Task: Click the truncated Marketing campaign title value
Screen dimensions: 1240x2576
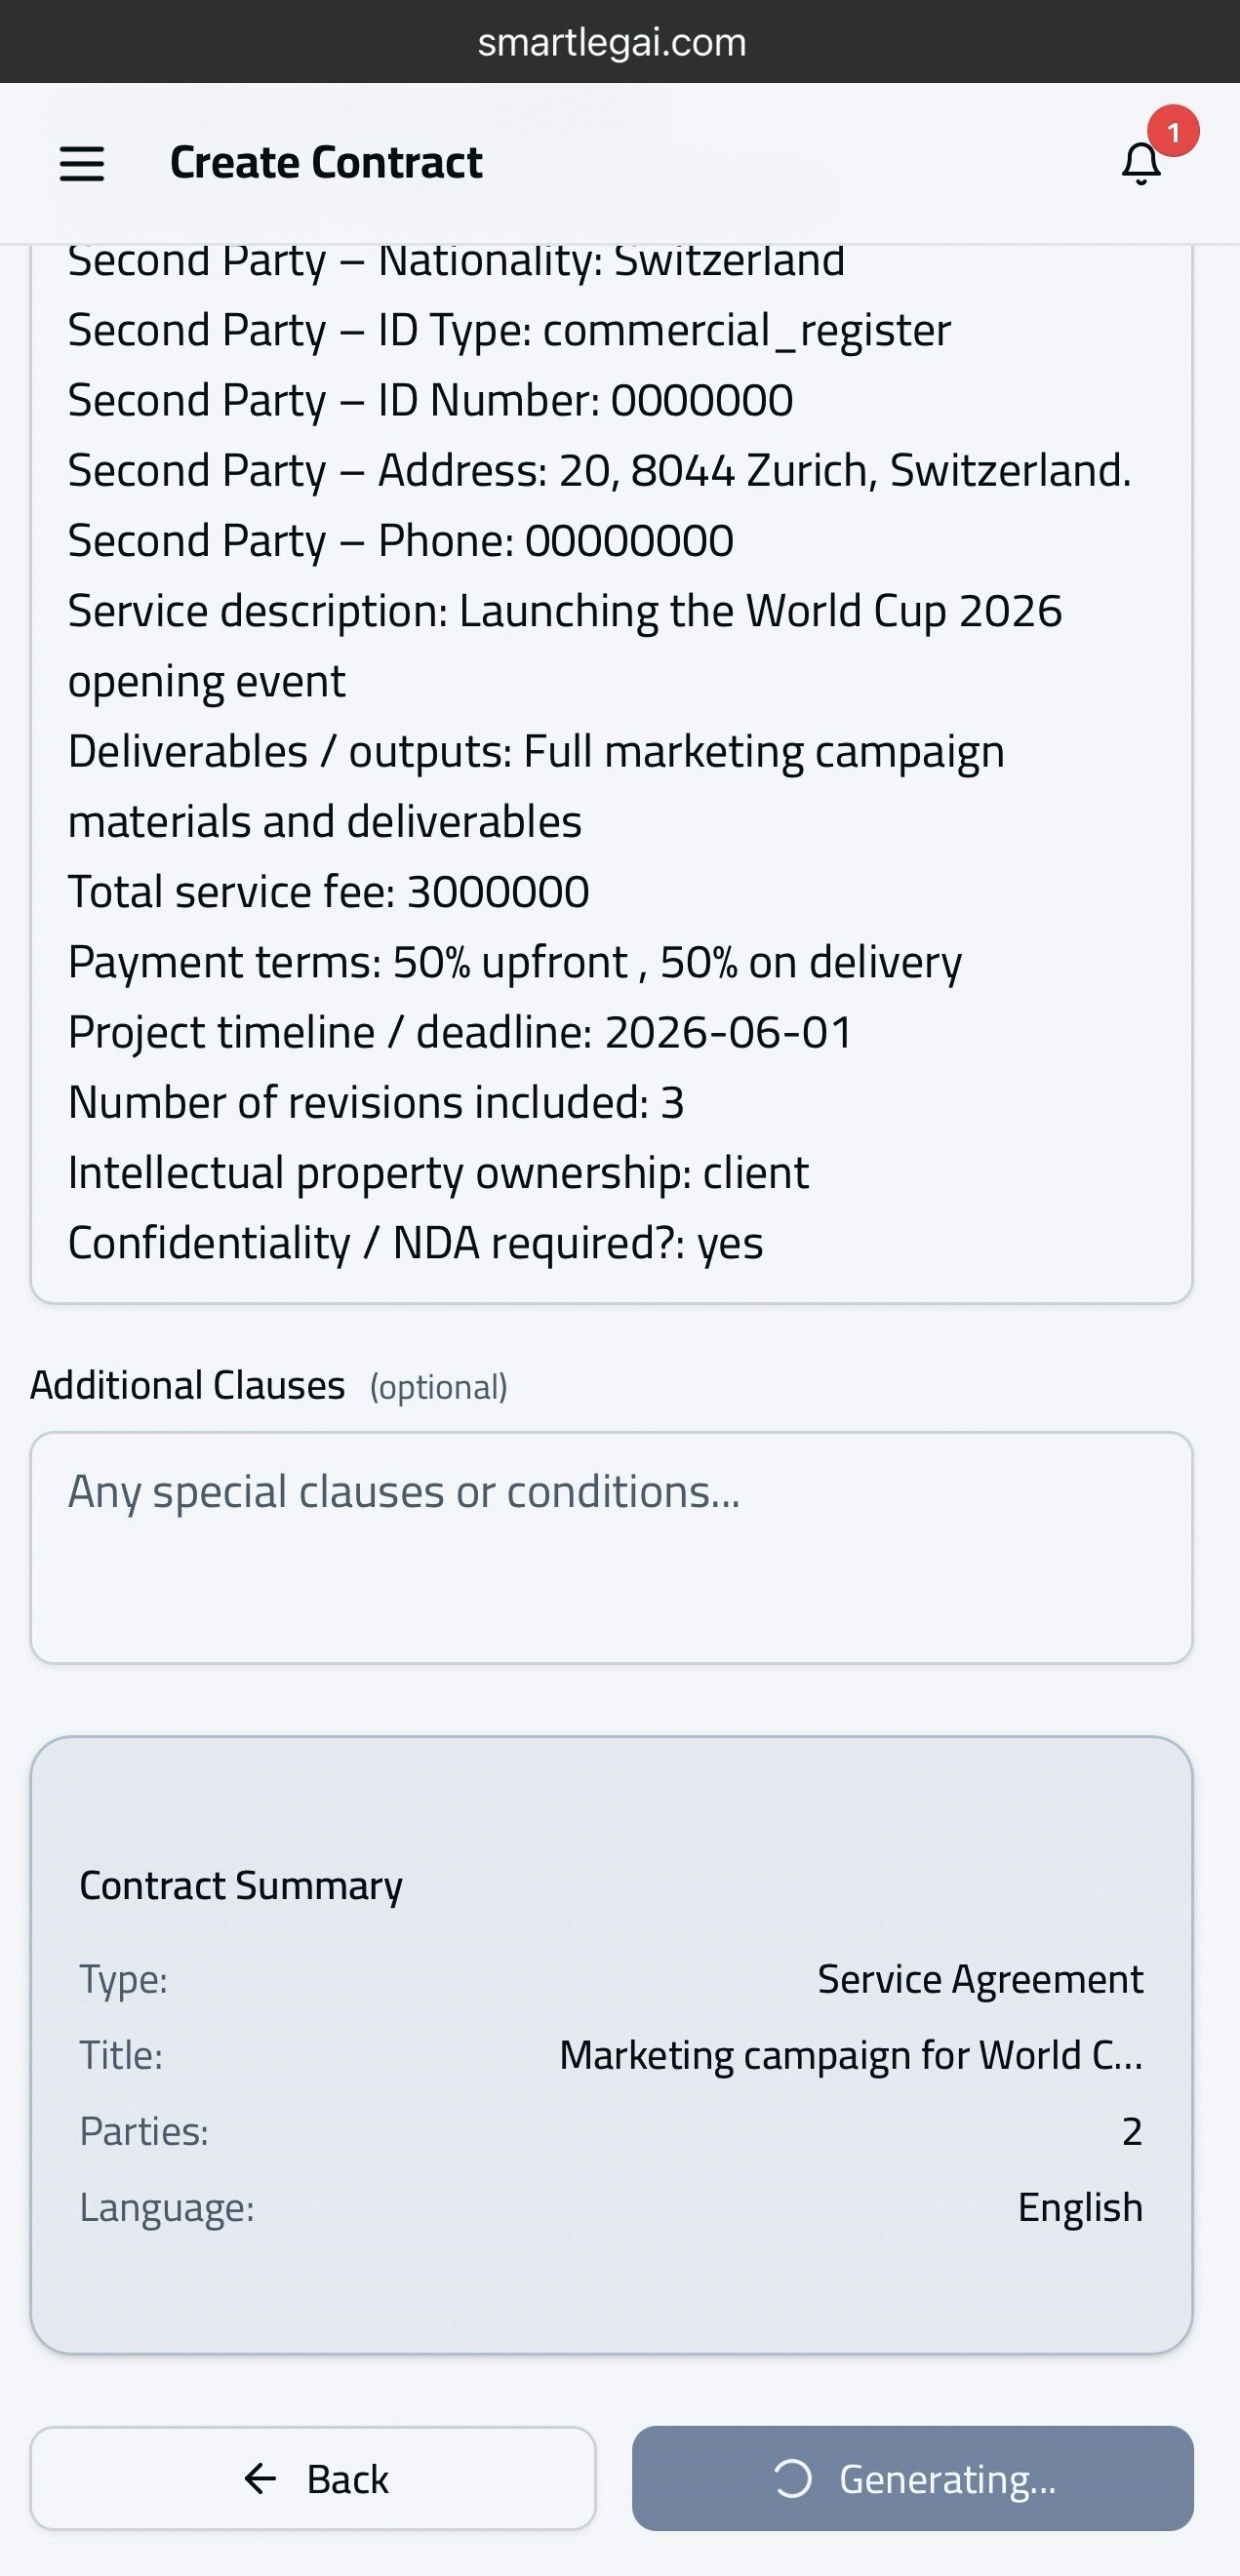Action: [x=850, y=2055]
